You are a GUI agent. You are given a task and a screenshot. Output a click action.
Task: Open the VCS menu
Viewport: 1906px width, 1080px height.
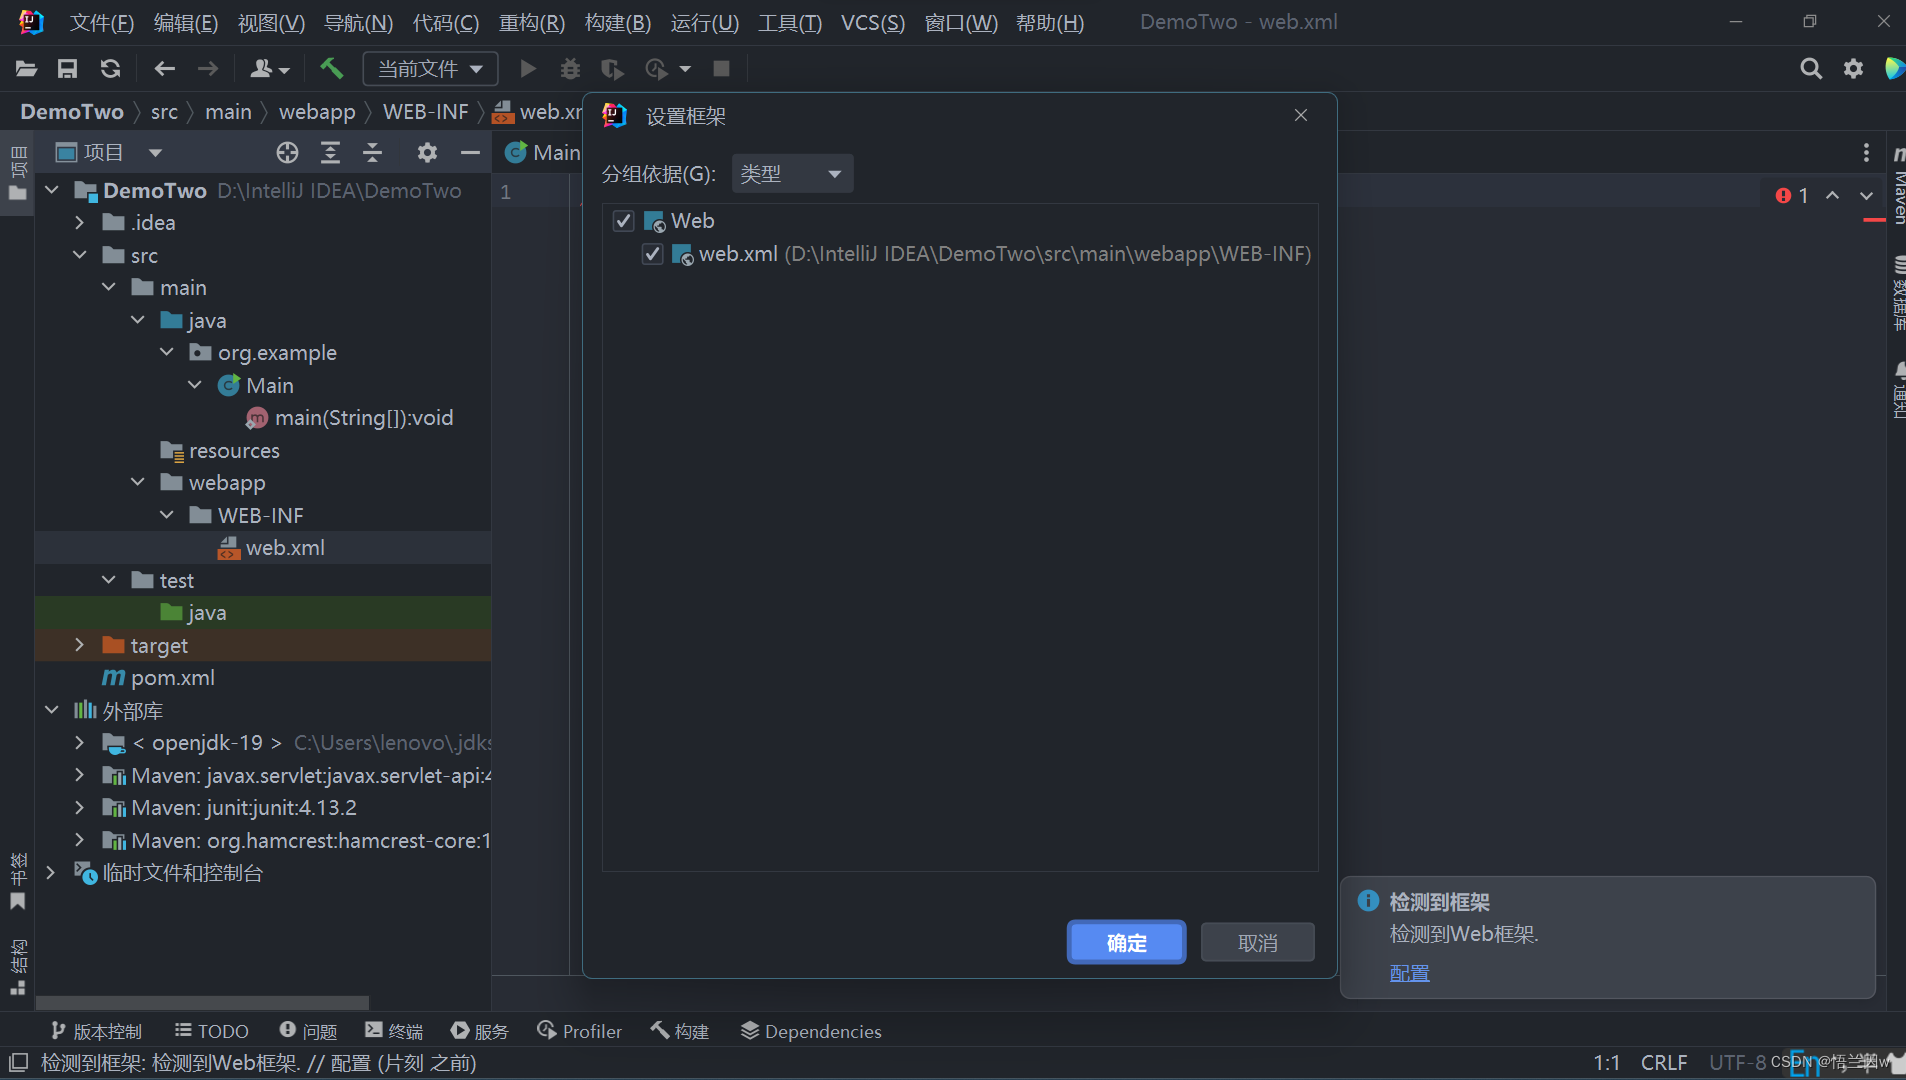873,22
